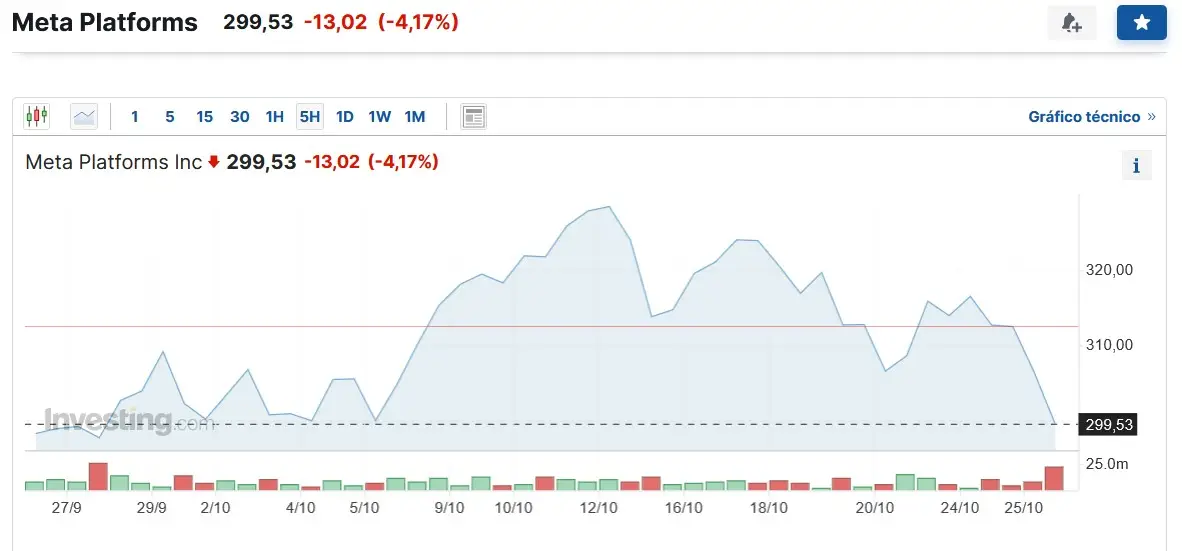Set the interval to 15 minutes
The width and height of the screenshot is (1182, 551).
click(x=204, y=116)
